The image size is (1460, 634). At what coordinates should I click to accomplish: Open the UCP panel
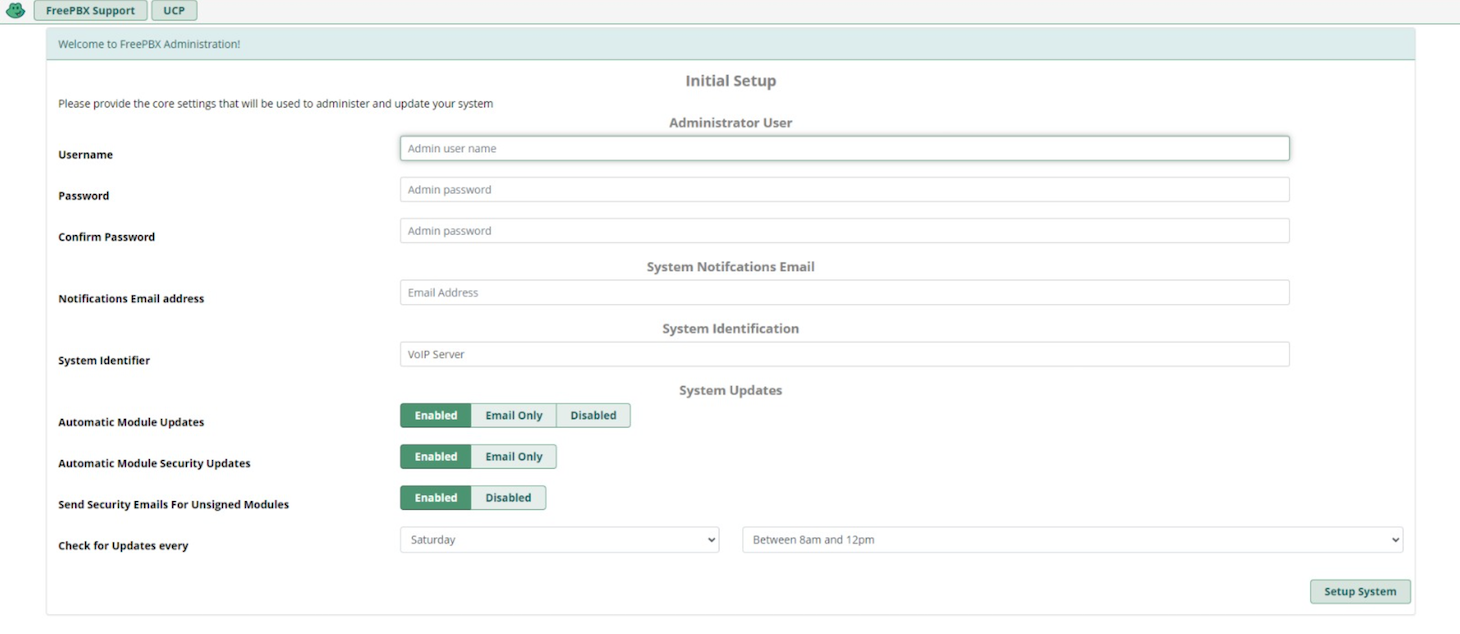click(173, 10)
